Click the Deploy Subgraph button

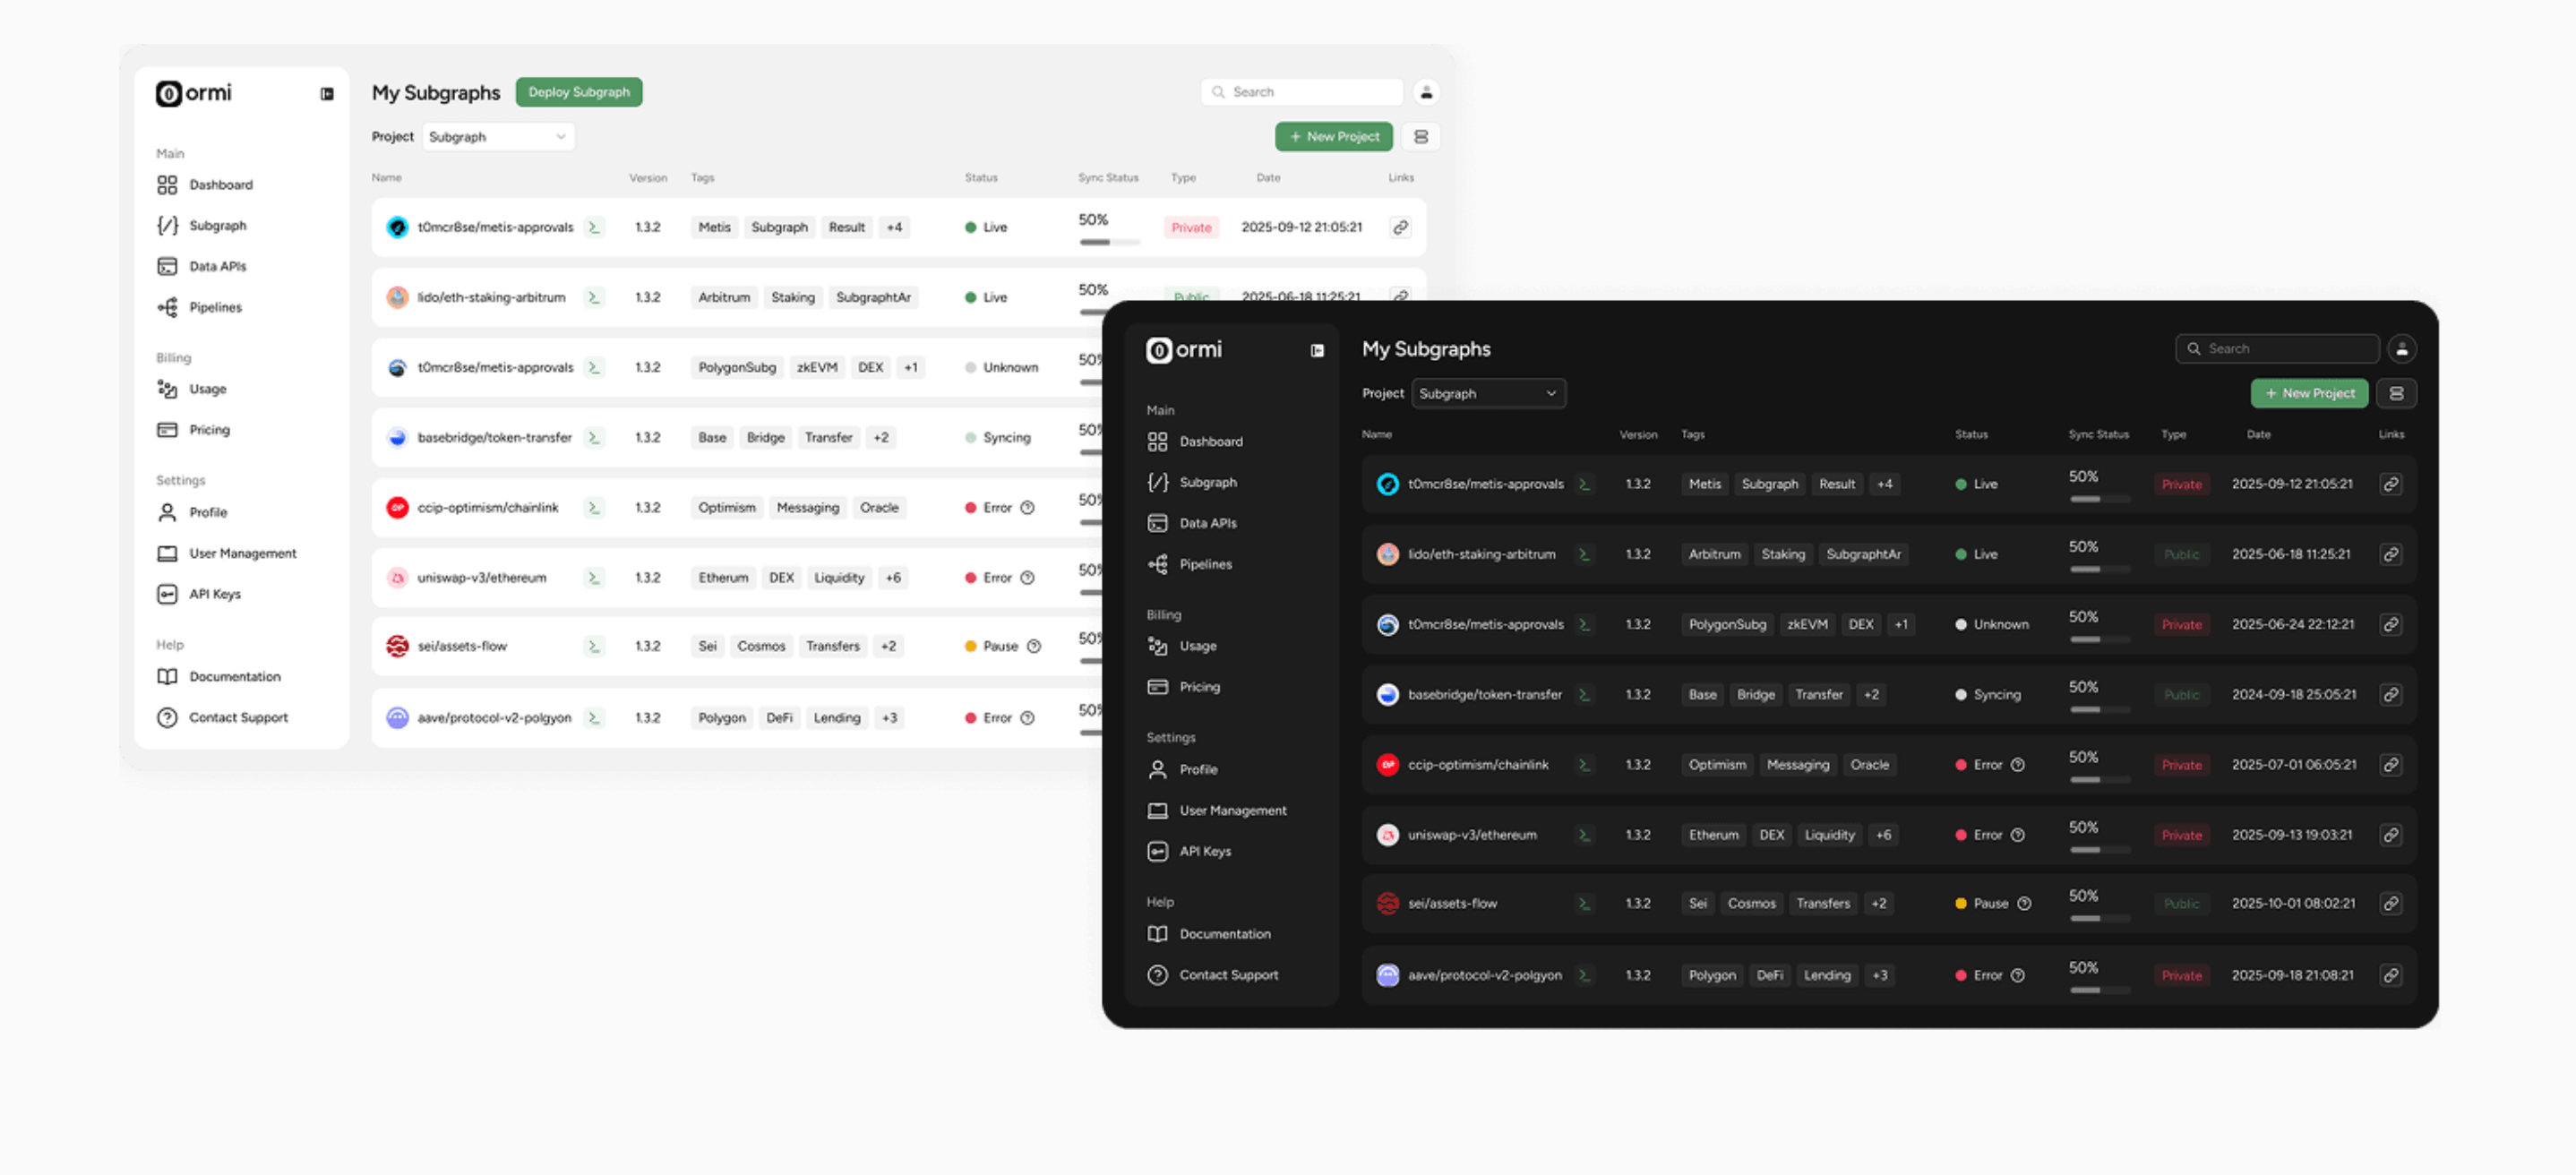click(x=578, y=92)
